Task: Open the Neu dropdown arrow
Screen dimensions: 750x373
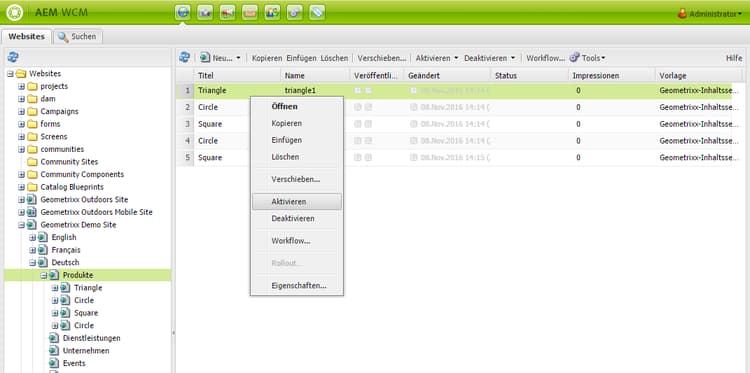Action: click(x=238, y=58)
